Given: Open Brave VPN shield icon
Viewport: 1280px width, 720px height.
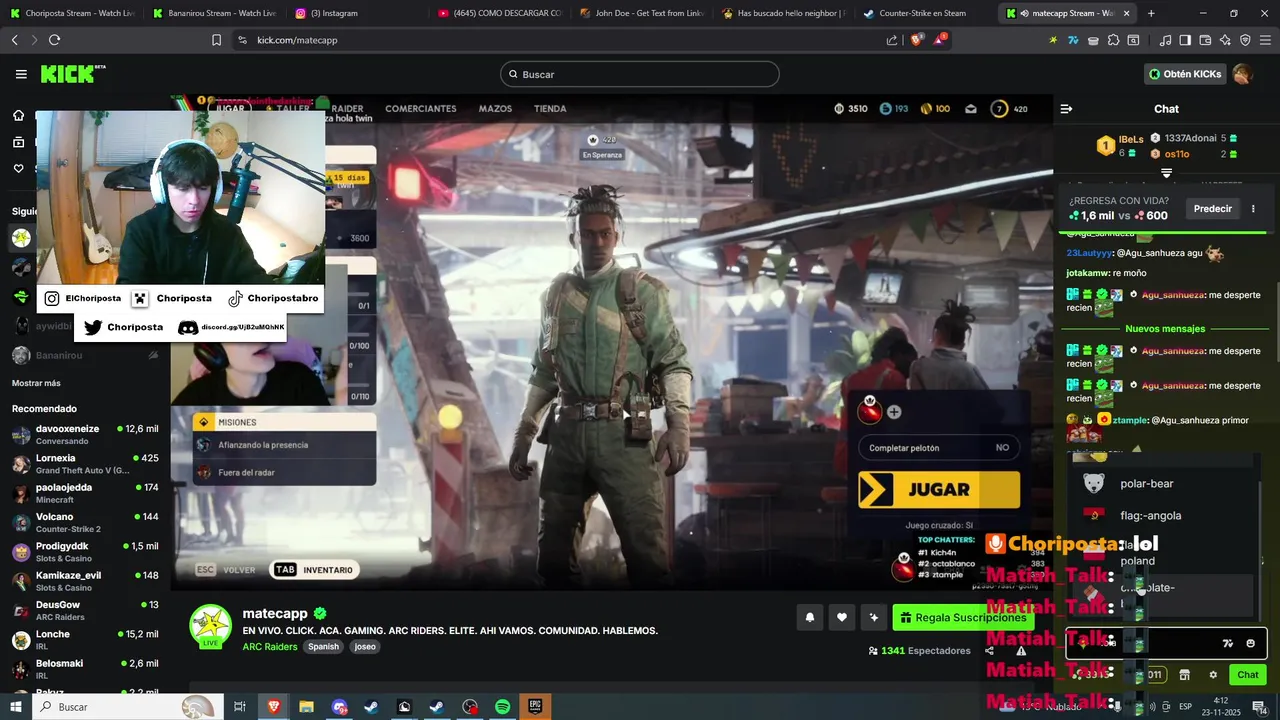Looking at the screenshot, I should click(x=1245, y=40).
